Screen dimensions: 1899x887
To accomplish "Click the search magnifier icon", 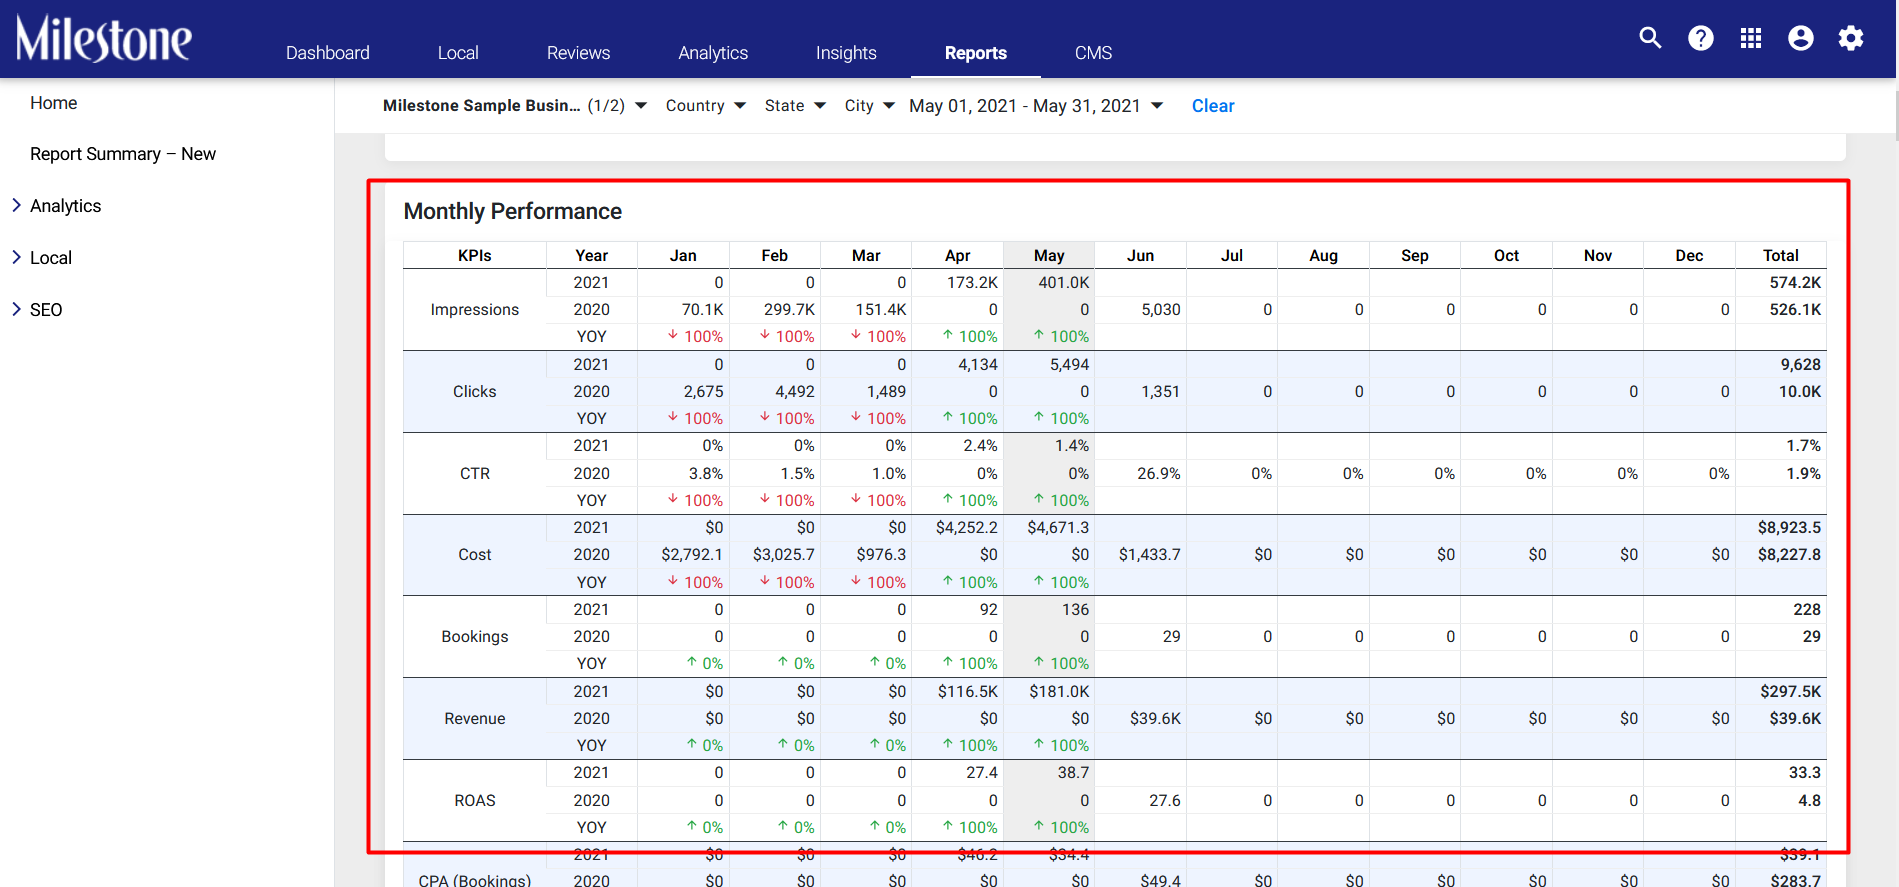I will 1650,38.
